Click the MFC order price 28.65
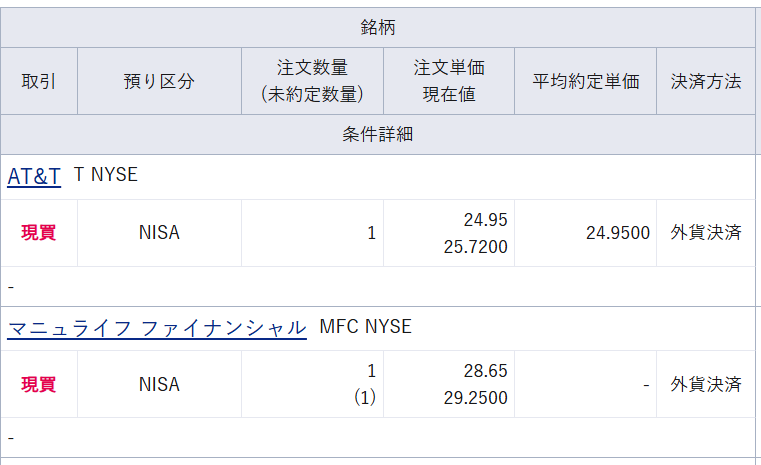Screen dimensions: 761x465 tap(485, 371)
